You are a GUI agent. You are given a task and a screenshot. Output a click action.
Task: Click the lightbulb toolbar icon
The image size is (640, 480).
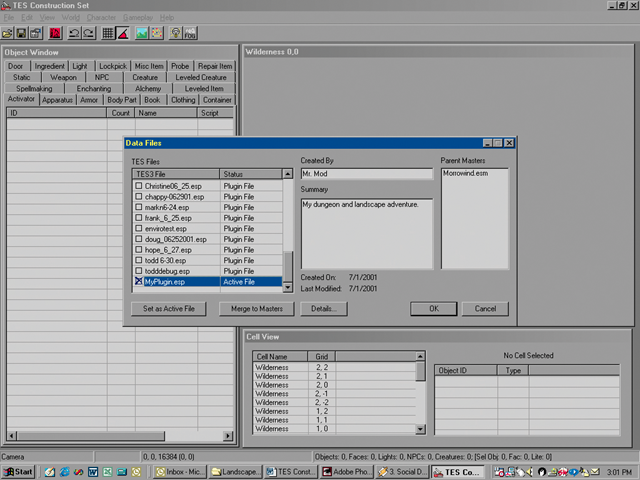(175, 33)
